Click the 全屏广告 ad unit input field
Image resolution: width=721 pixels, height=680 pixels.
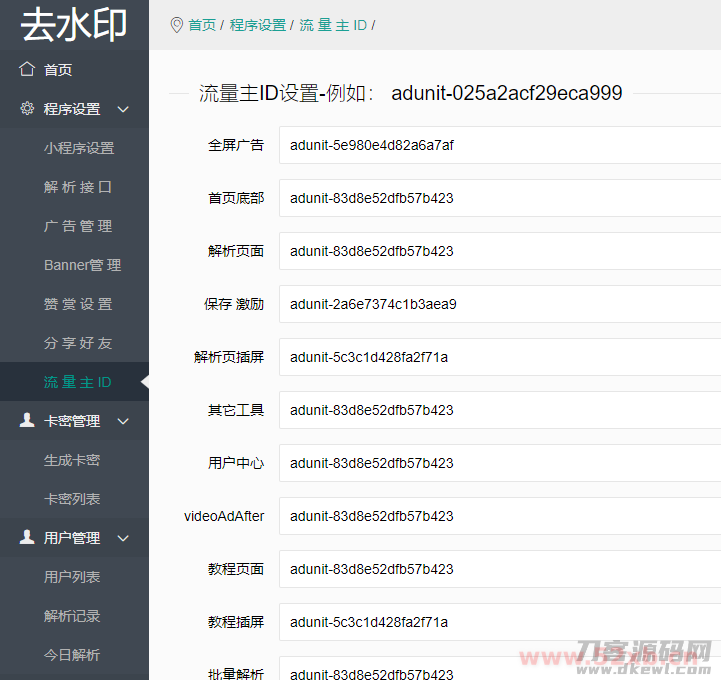click(x=500, y=145)
